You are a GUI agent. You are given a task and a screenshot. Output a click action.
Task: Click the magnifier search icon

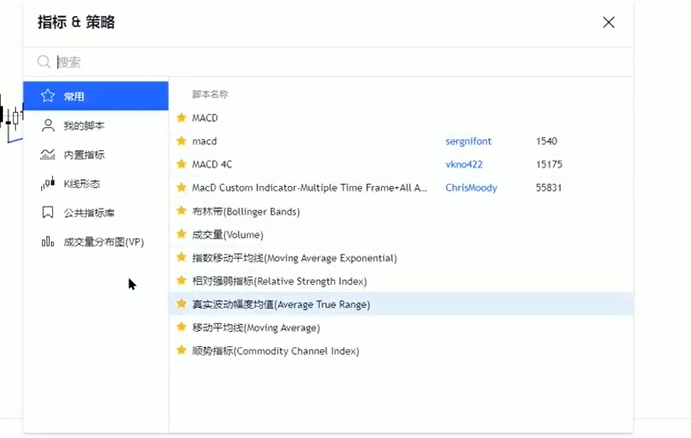point(44,62)
